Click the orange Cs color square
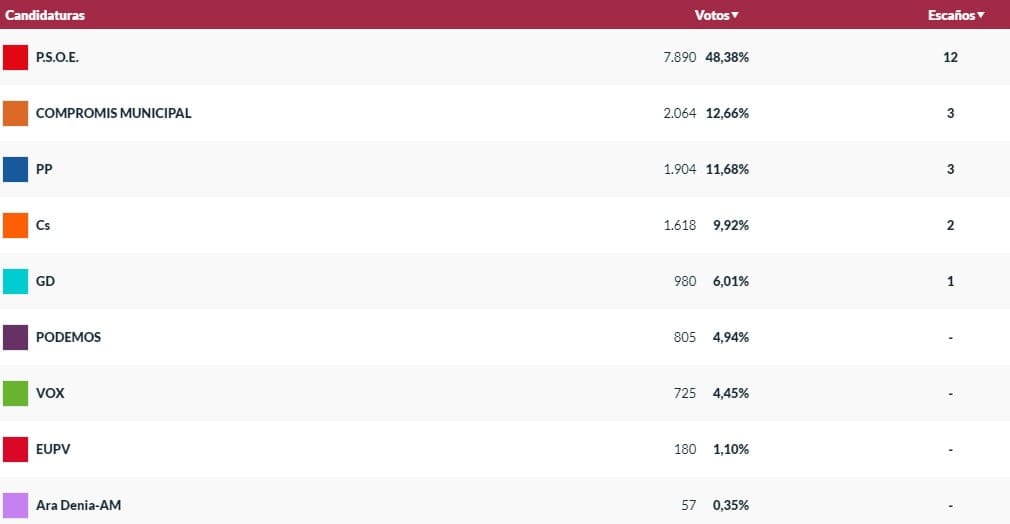This screenshot has height=524, width=1010. (x=15, y=225)
